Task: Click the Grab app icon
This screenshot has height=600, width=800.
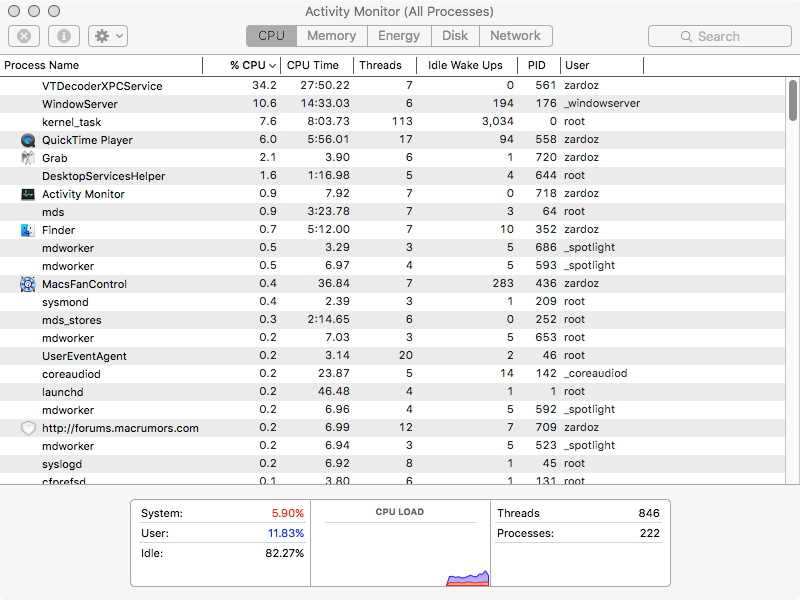Action: (28, 158)
